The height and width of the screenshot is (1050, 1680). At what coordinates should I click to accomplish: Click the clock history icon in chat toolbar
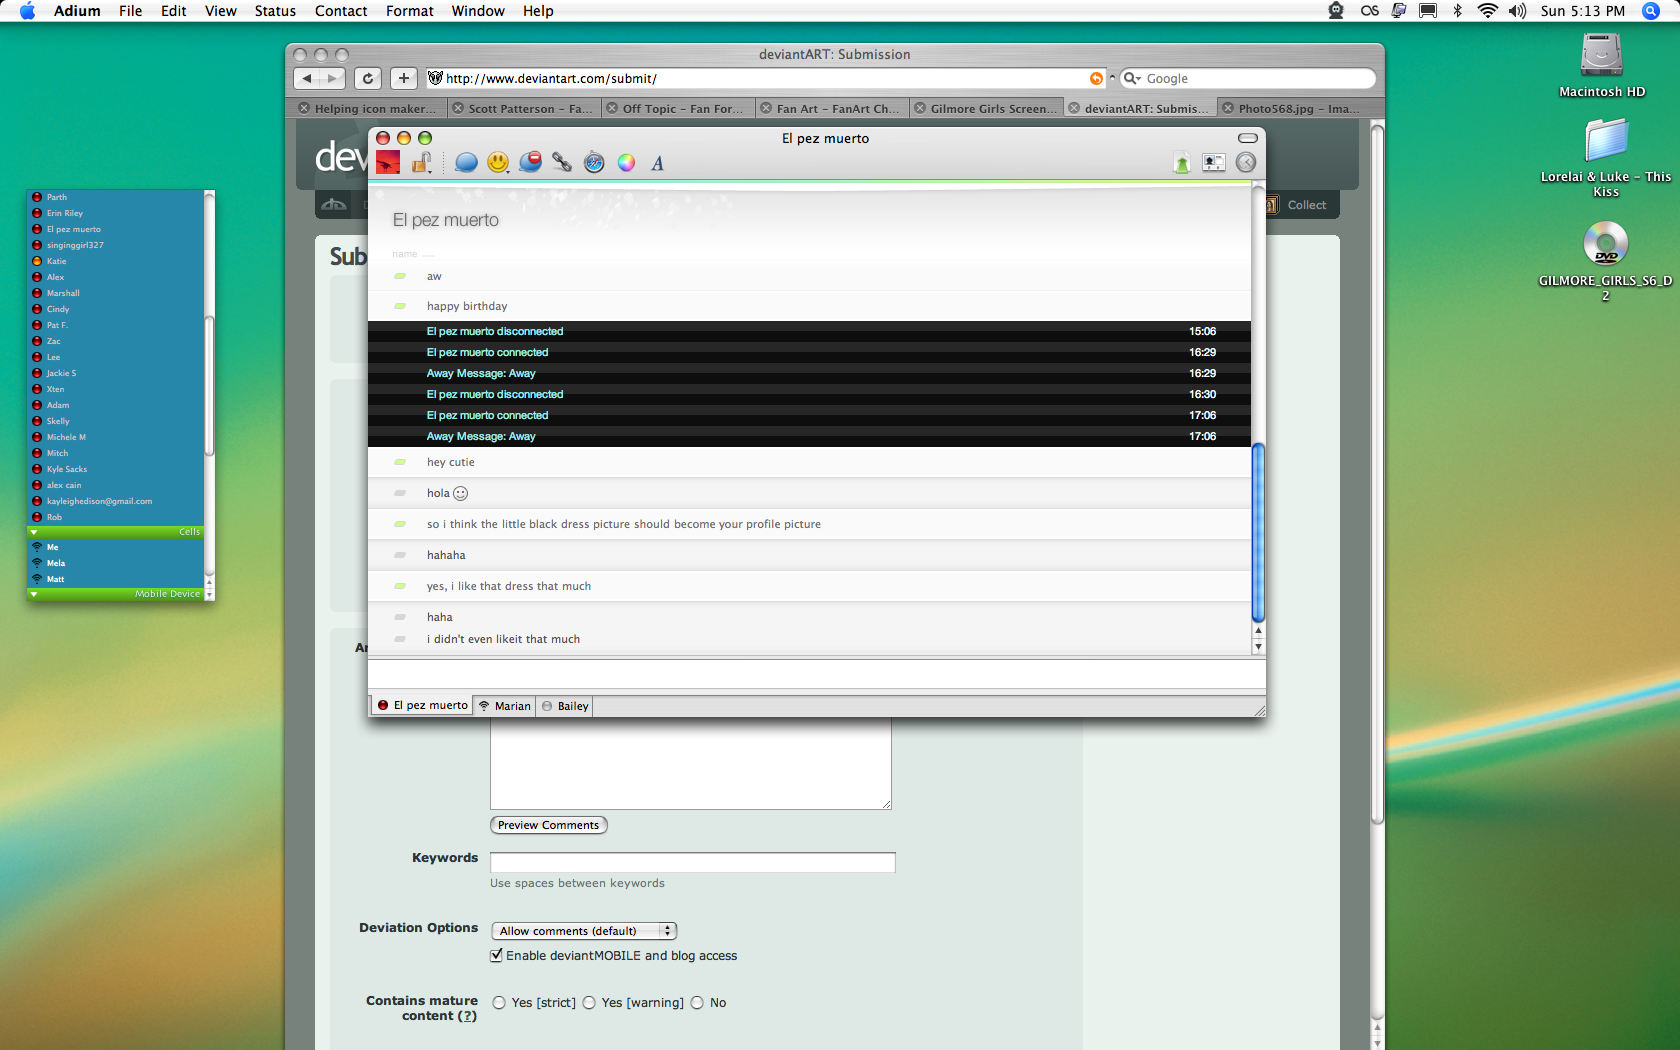(1246, 162)
